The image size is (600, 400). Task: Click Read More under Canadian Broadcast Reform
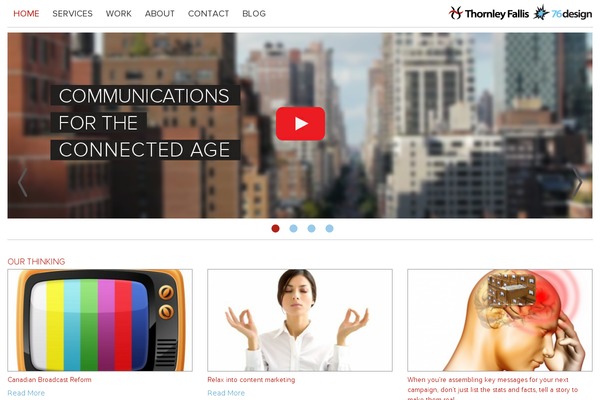coord(26,393)
